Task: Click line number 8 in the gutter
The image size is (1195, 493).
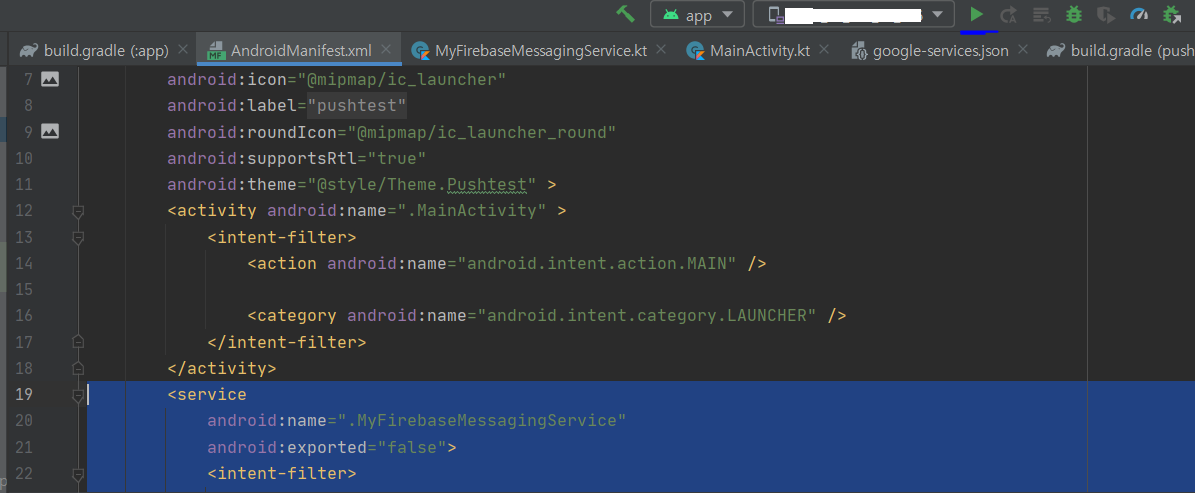Action: [28, 105]
